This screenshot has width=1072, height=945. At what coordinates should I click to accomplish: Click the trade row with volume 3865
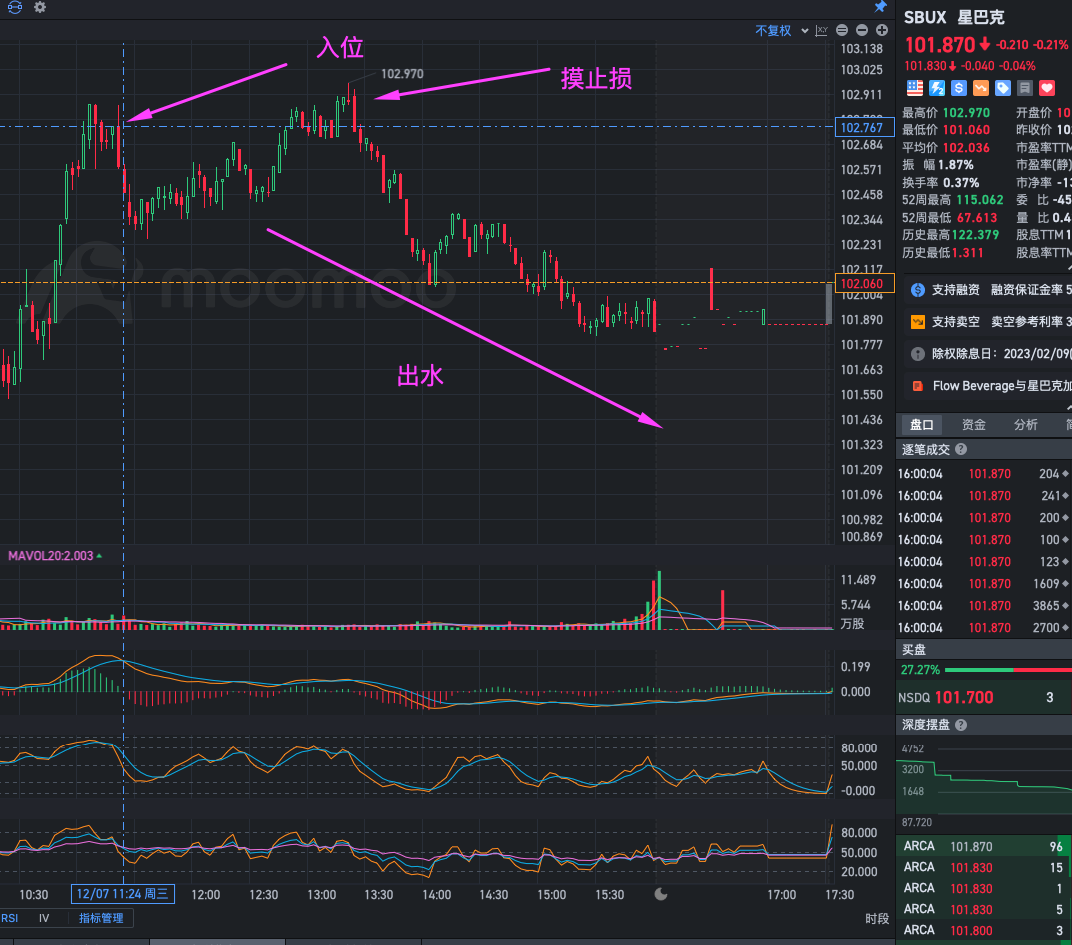pos(983,606)
